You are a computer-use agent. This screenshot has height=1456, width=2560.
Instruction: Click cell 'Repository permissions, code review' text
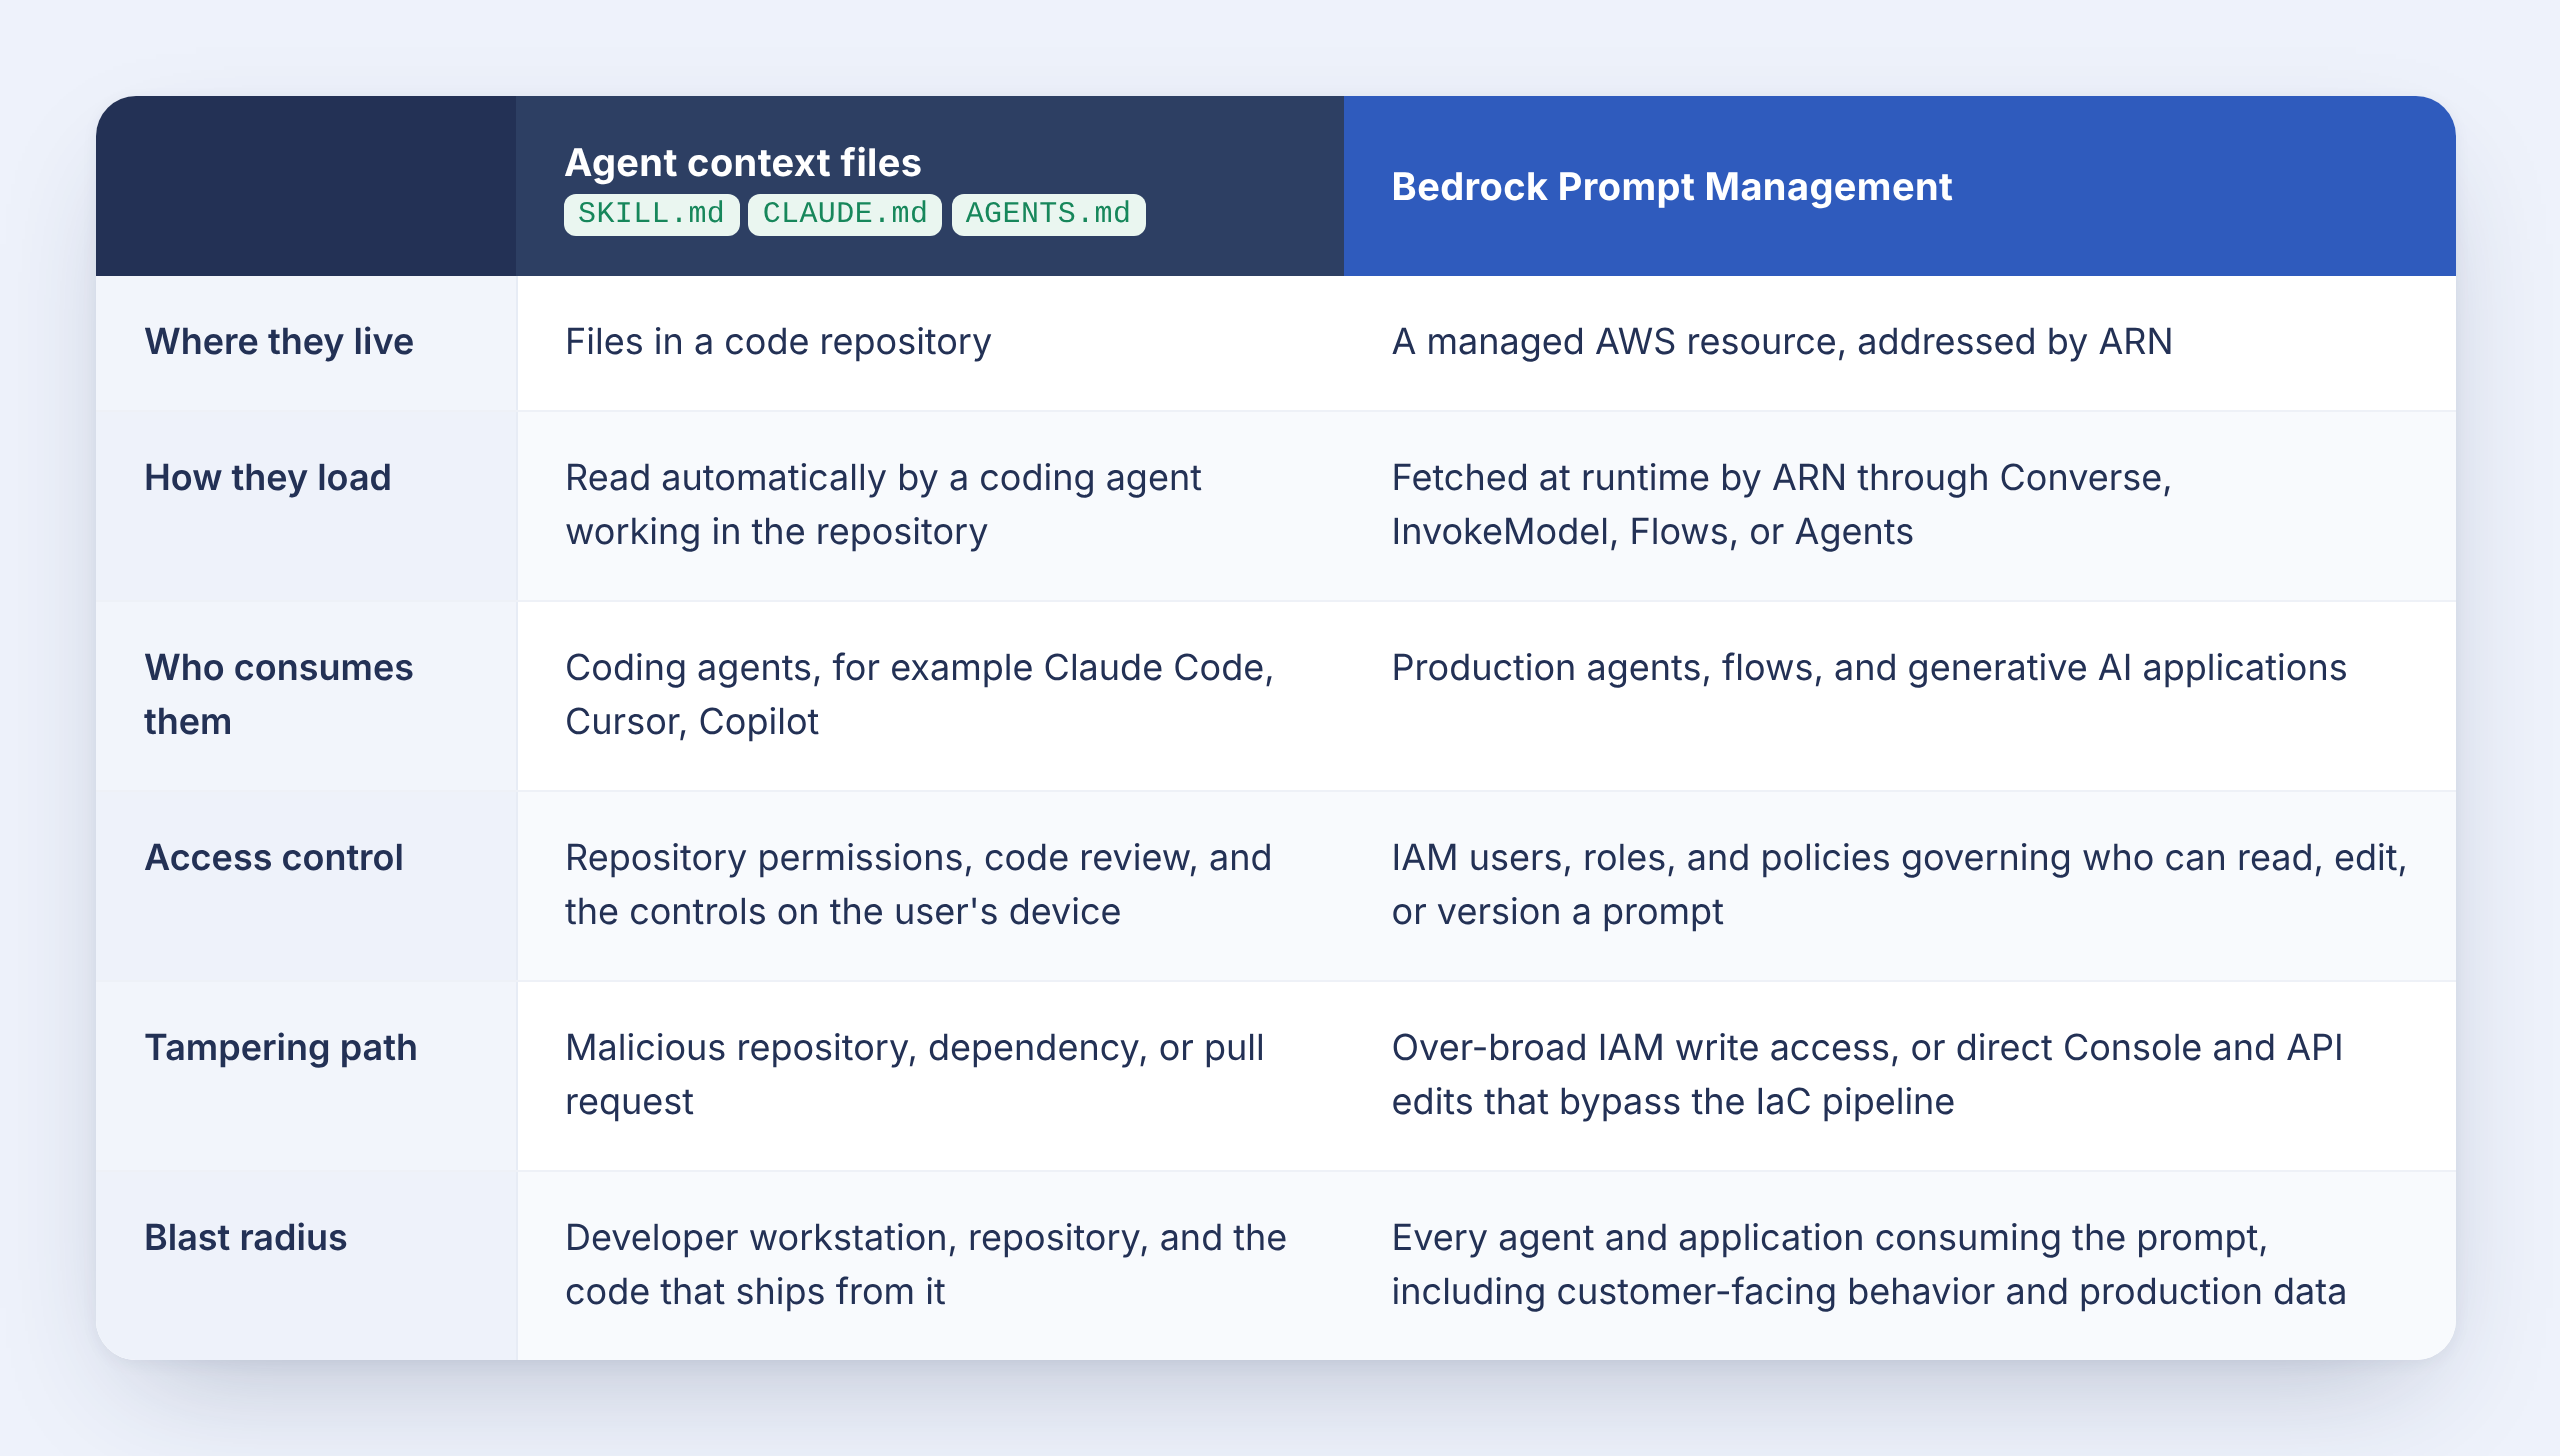(x=918, y=885)
